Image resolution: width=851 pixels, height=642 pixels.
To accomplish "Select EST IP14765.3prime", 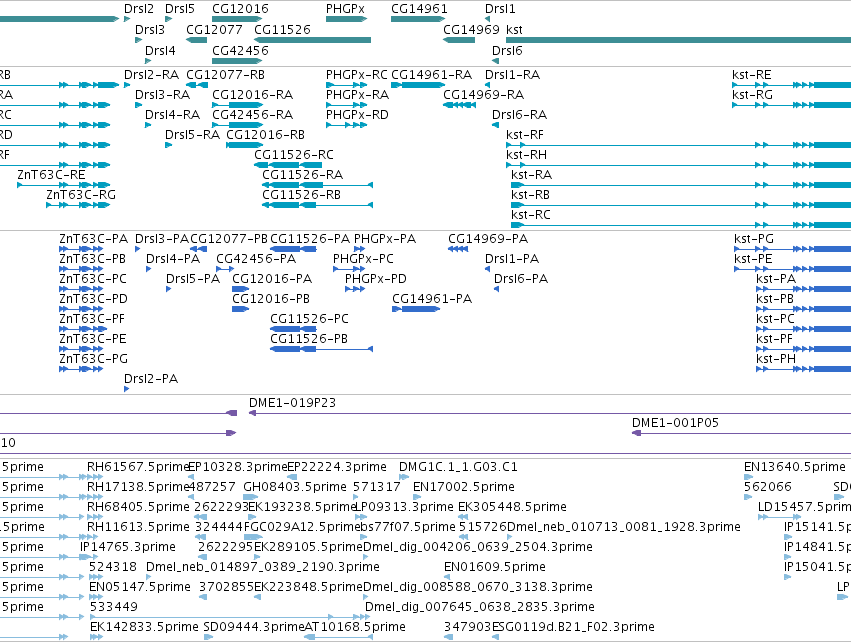I will [128, 547].
